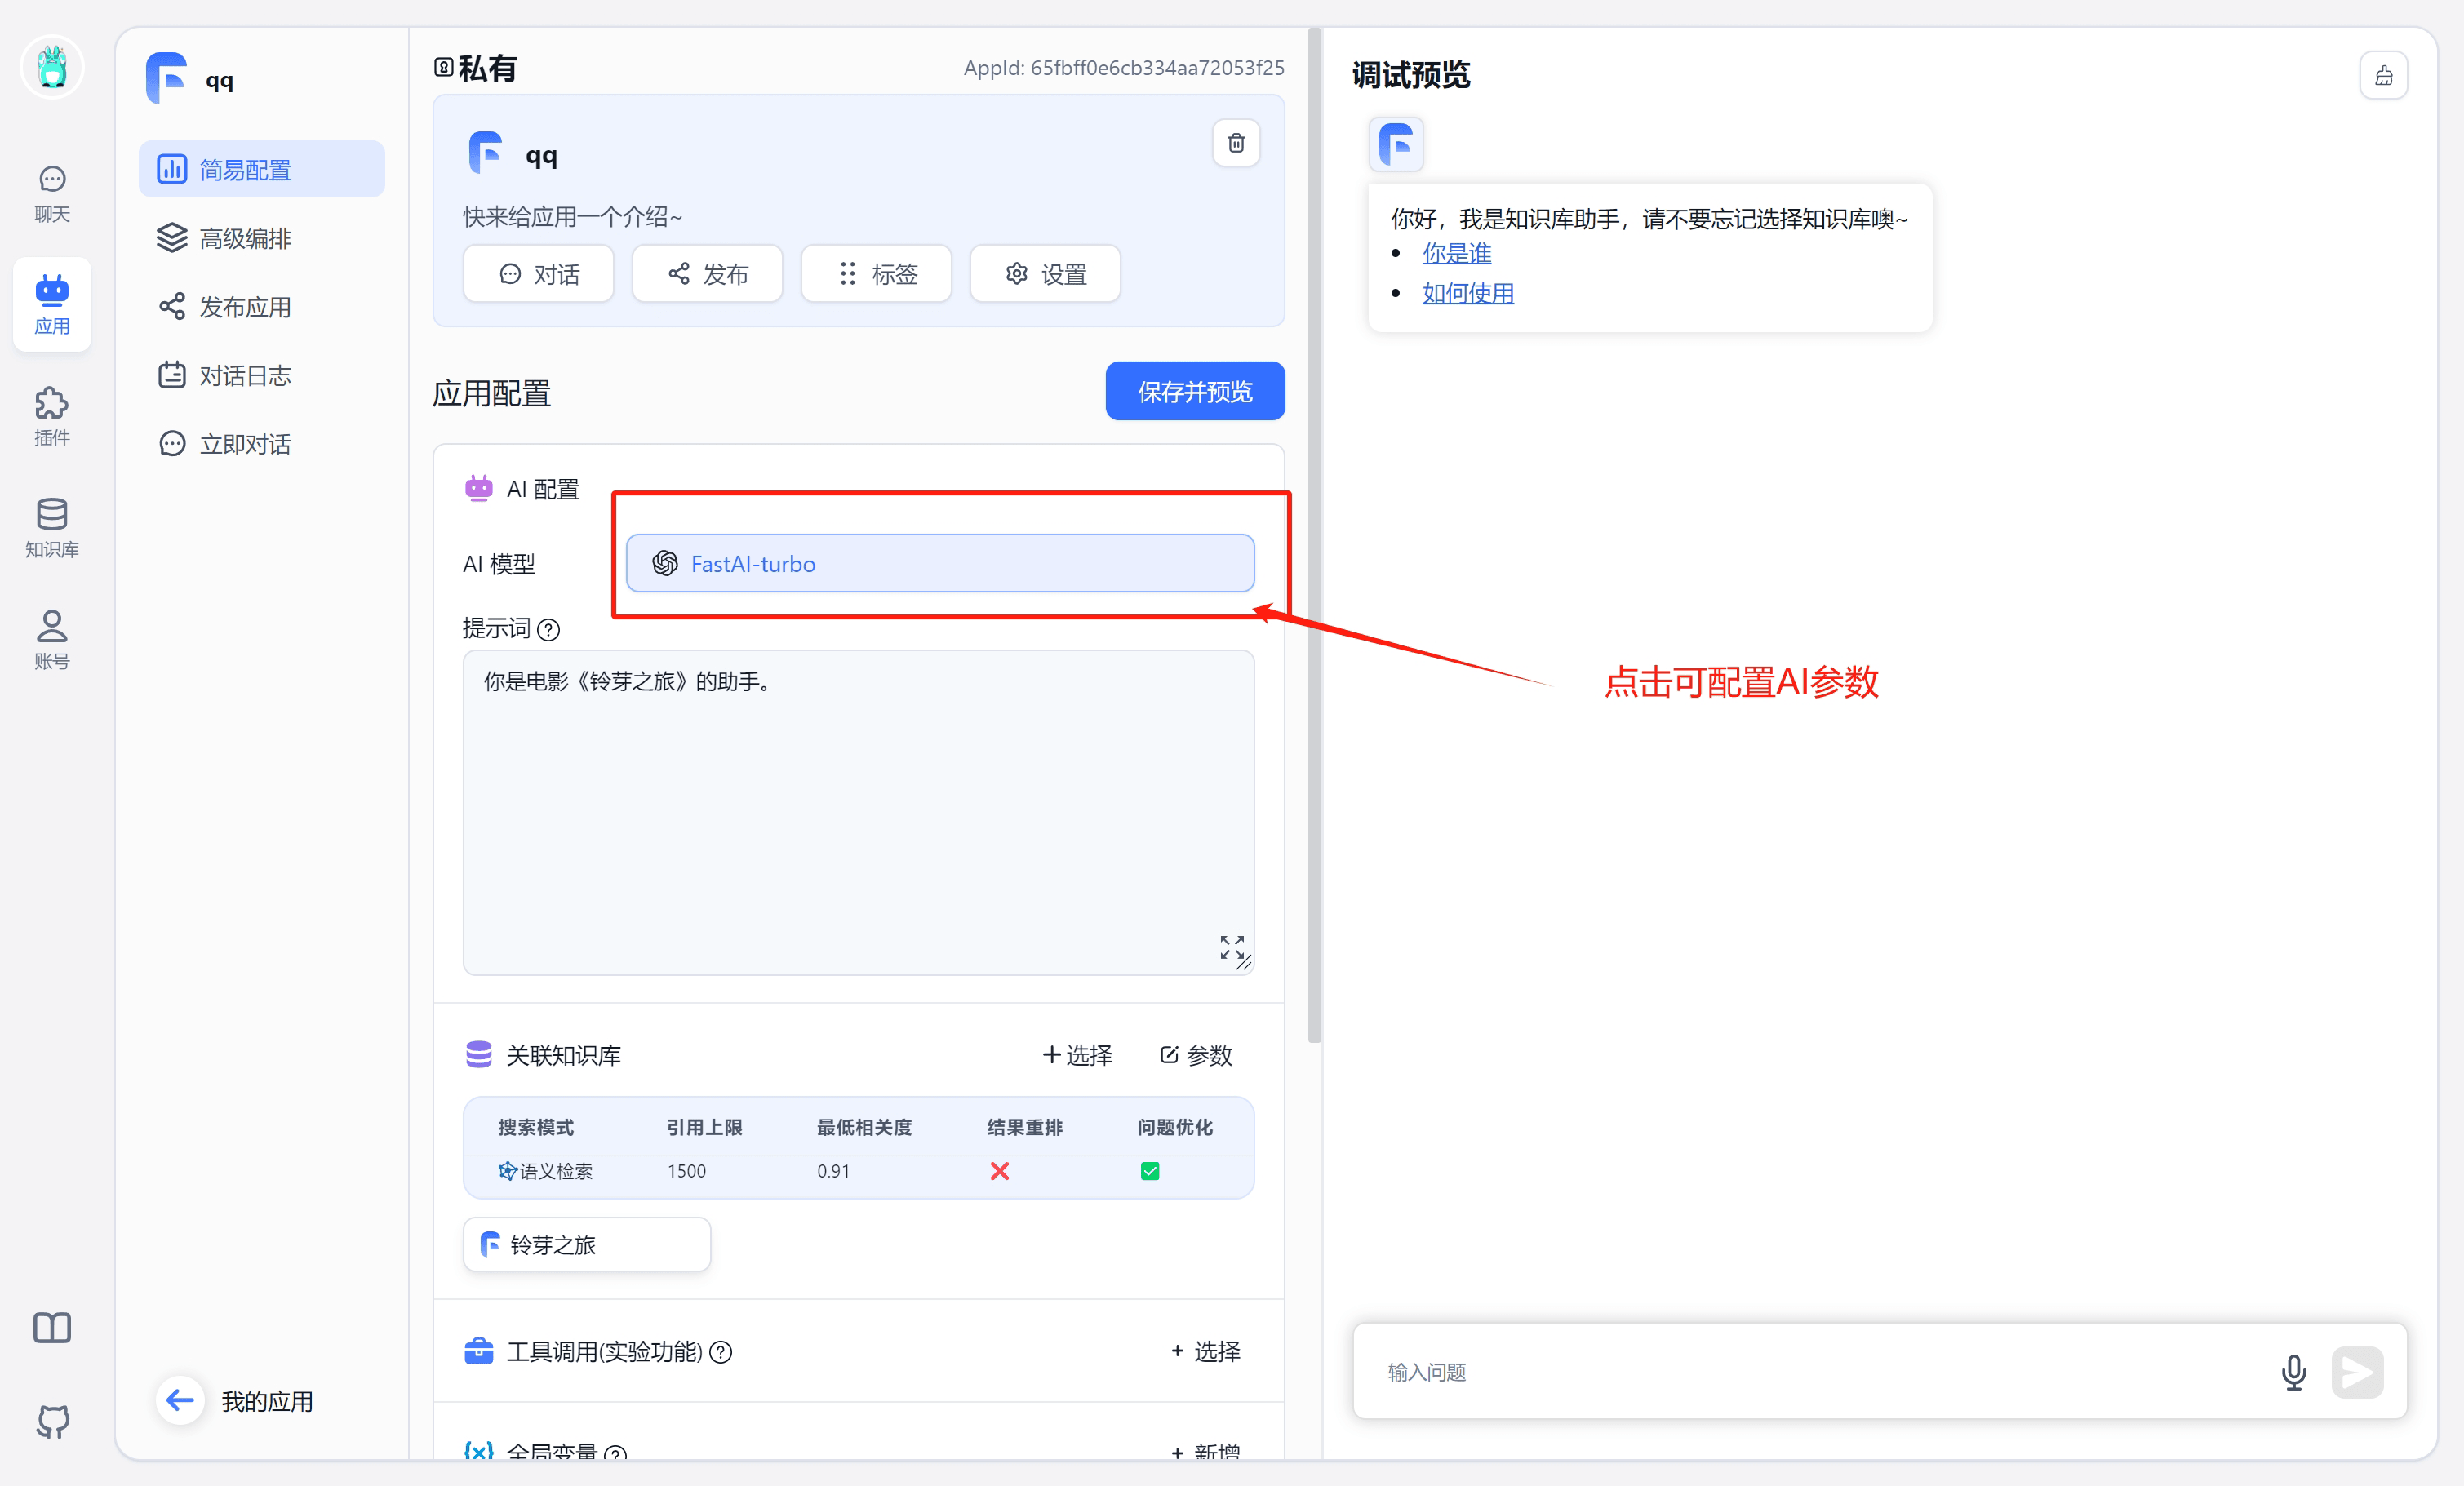Open the 账号 account section
This screenshot has width=2464, height=1486.
click(x=51, y=639)
